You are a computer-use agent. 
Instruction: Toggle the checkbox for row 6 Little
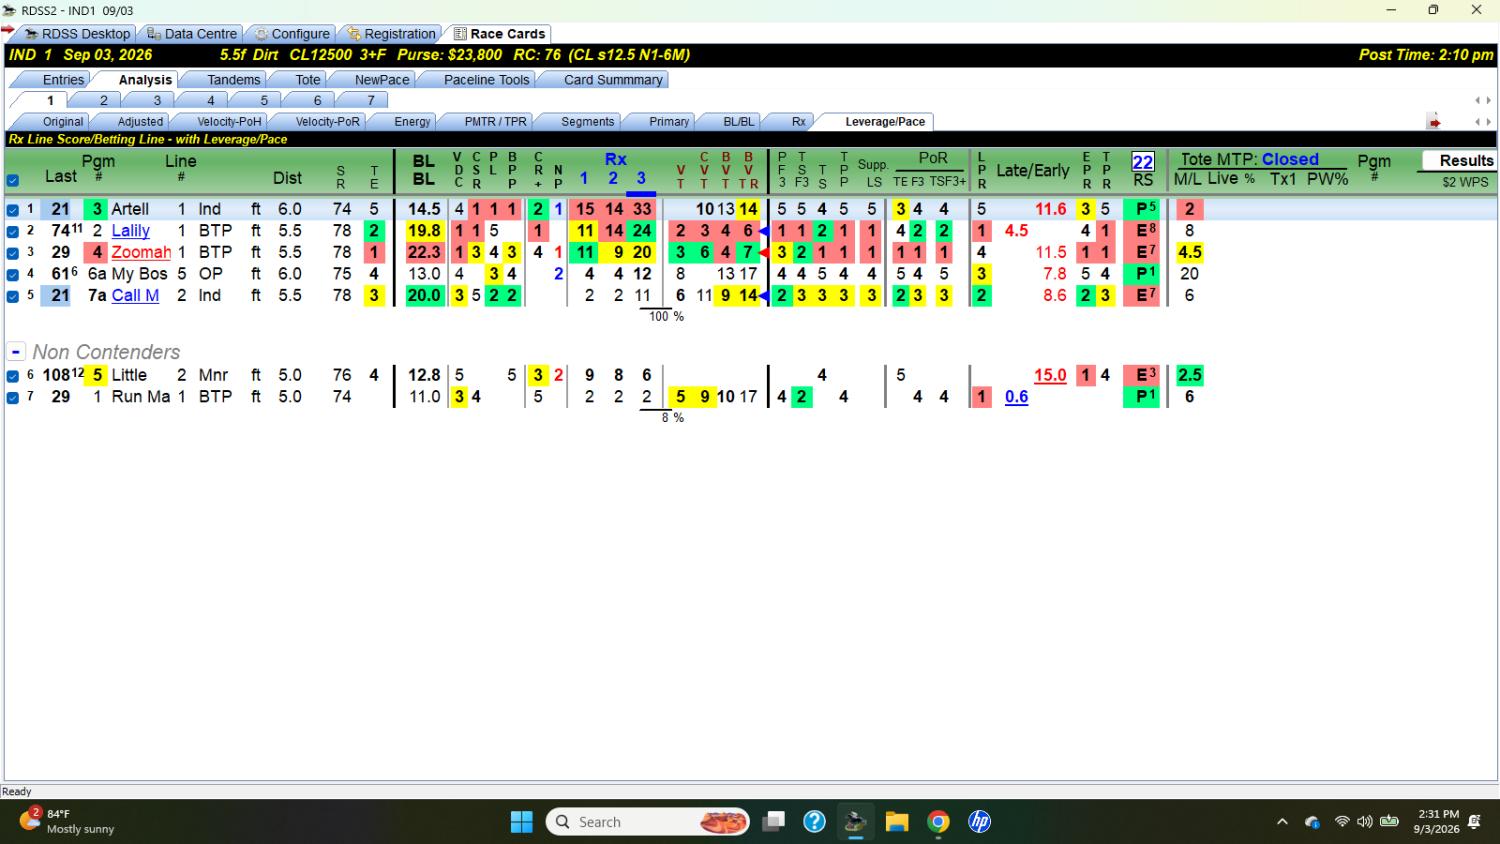tap(13, 376)
